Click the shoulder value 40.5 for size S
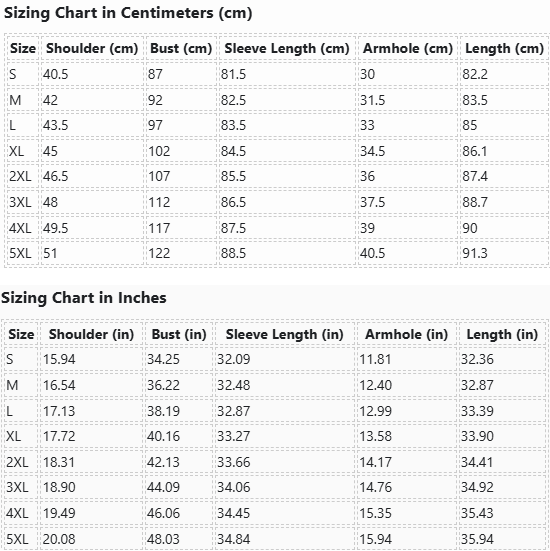The height and width of the screenshot is (551, 550). point(56,74)
